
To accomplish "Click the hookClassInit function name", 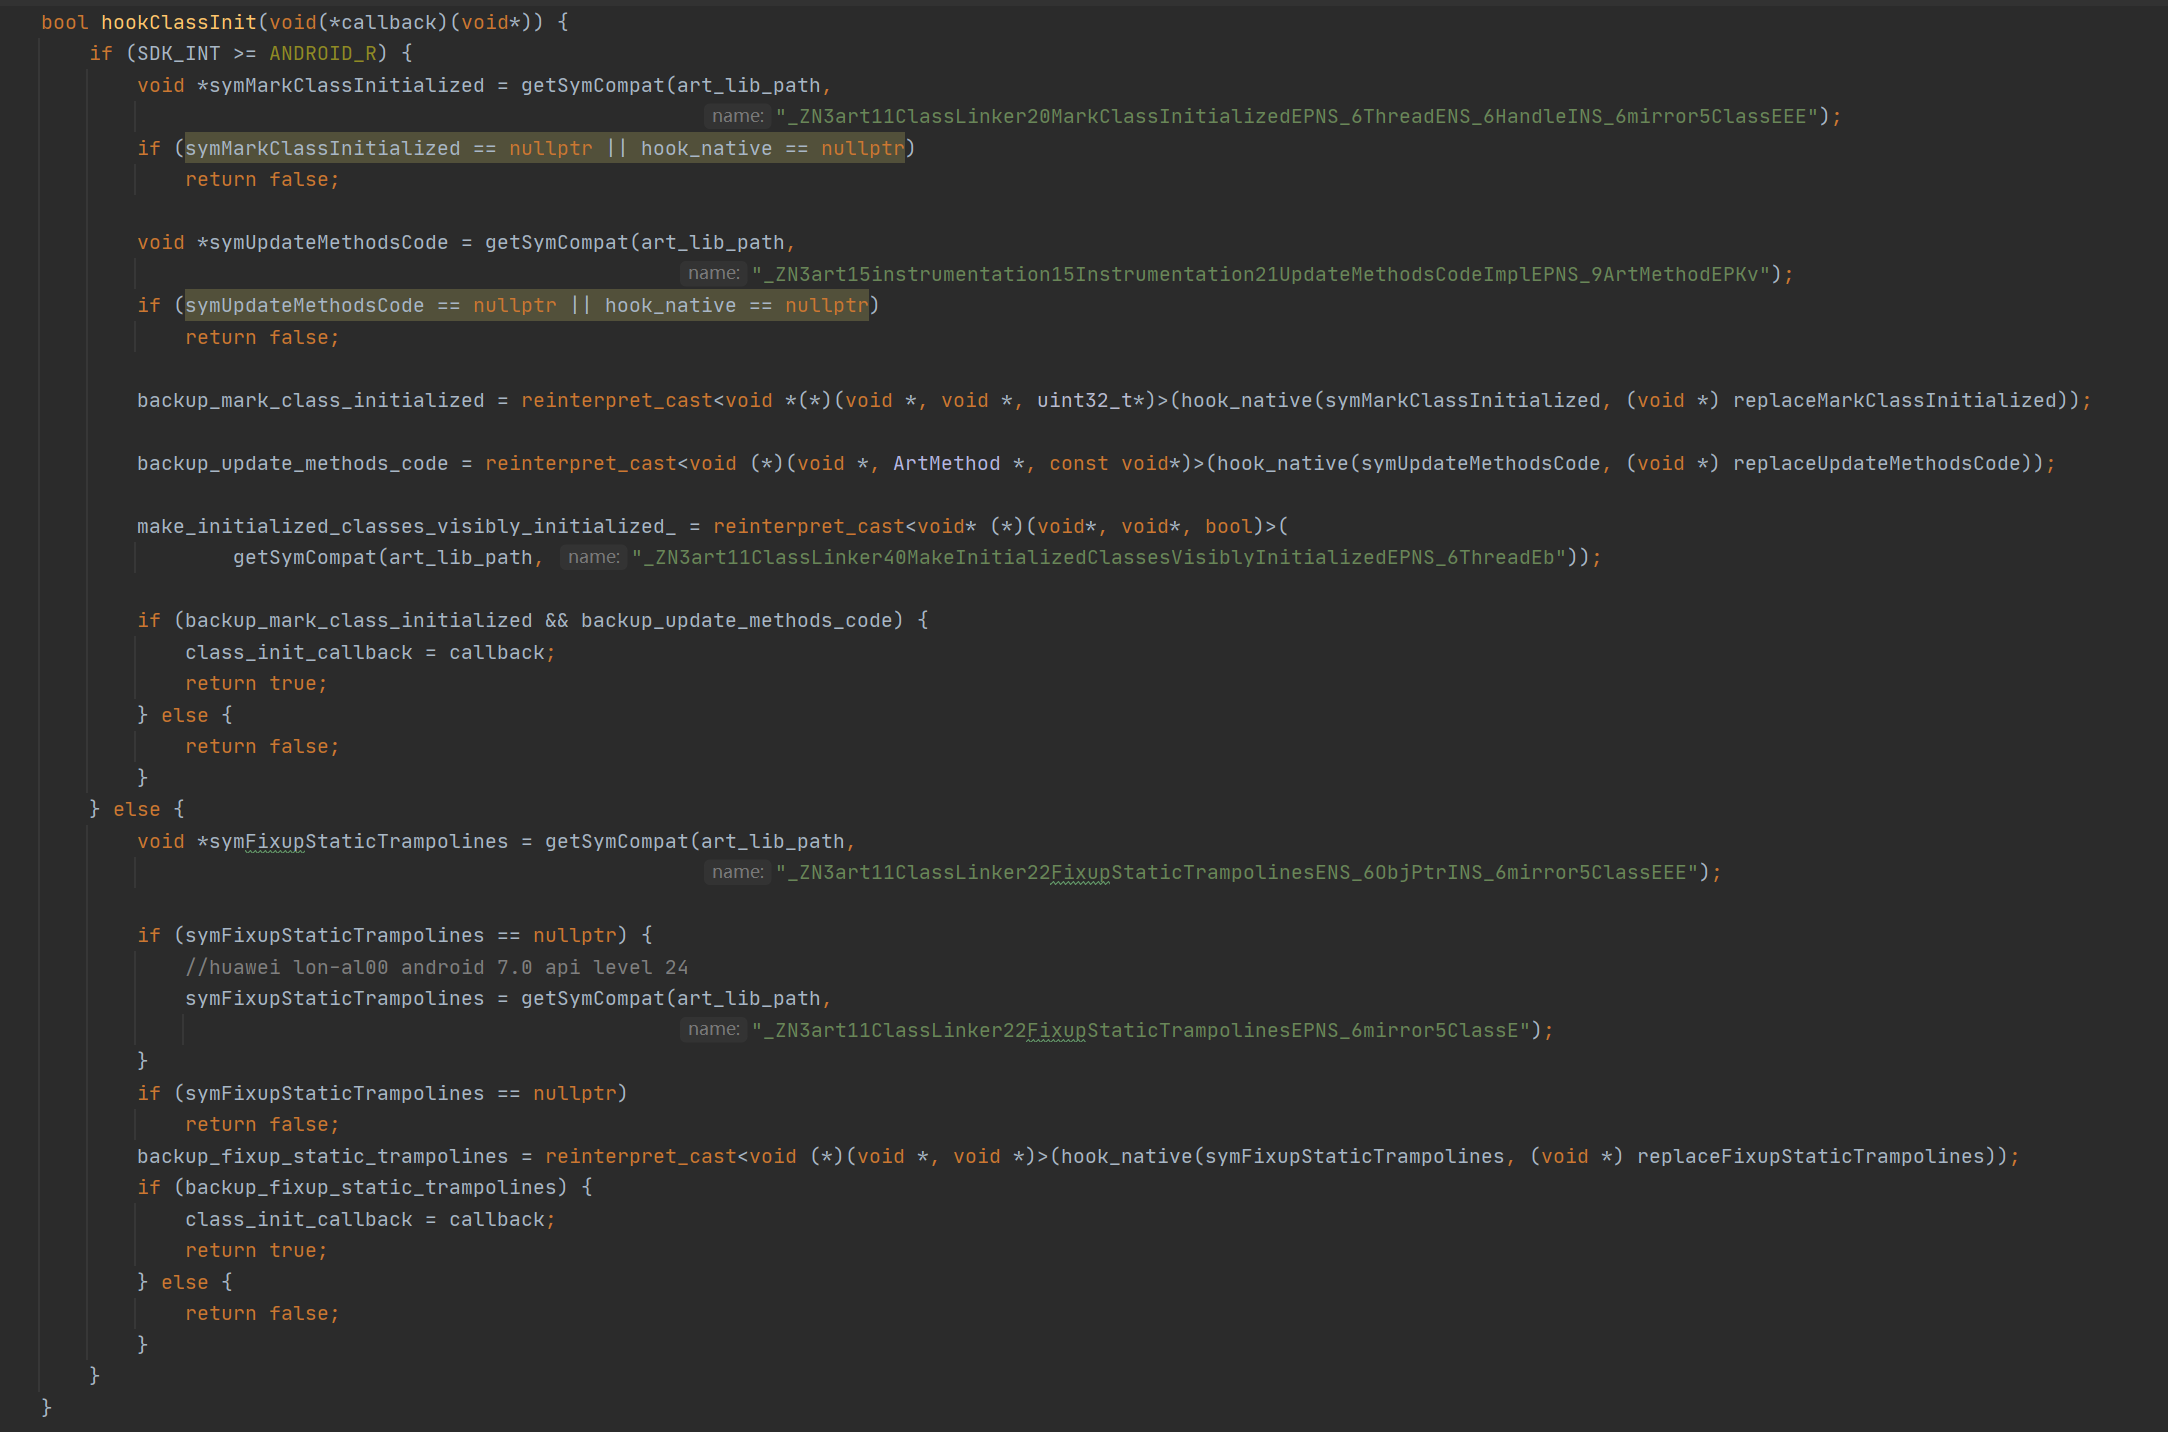I will coord(178,22).
